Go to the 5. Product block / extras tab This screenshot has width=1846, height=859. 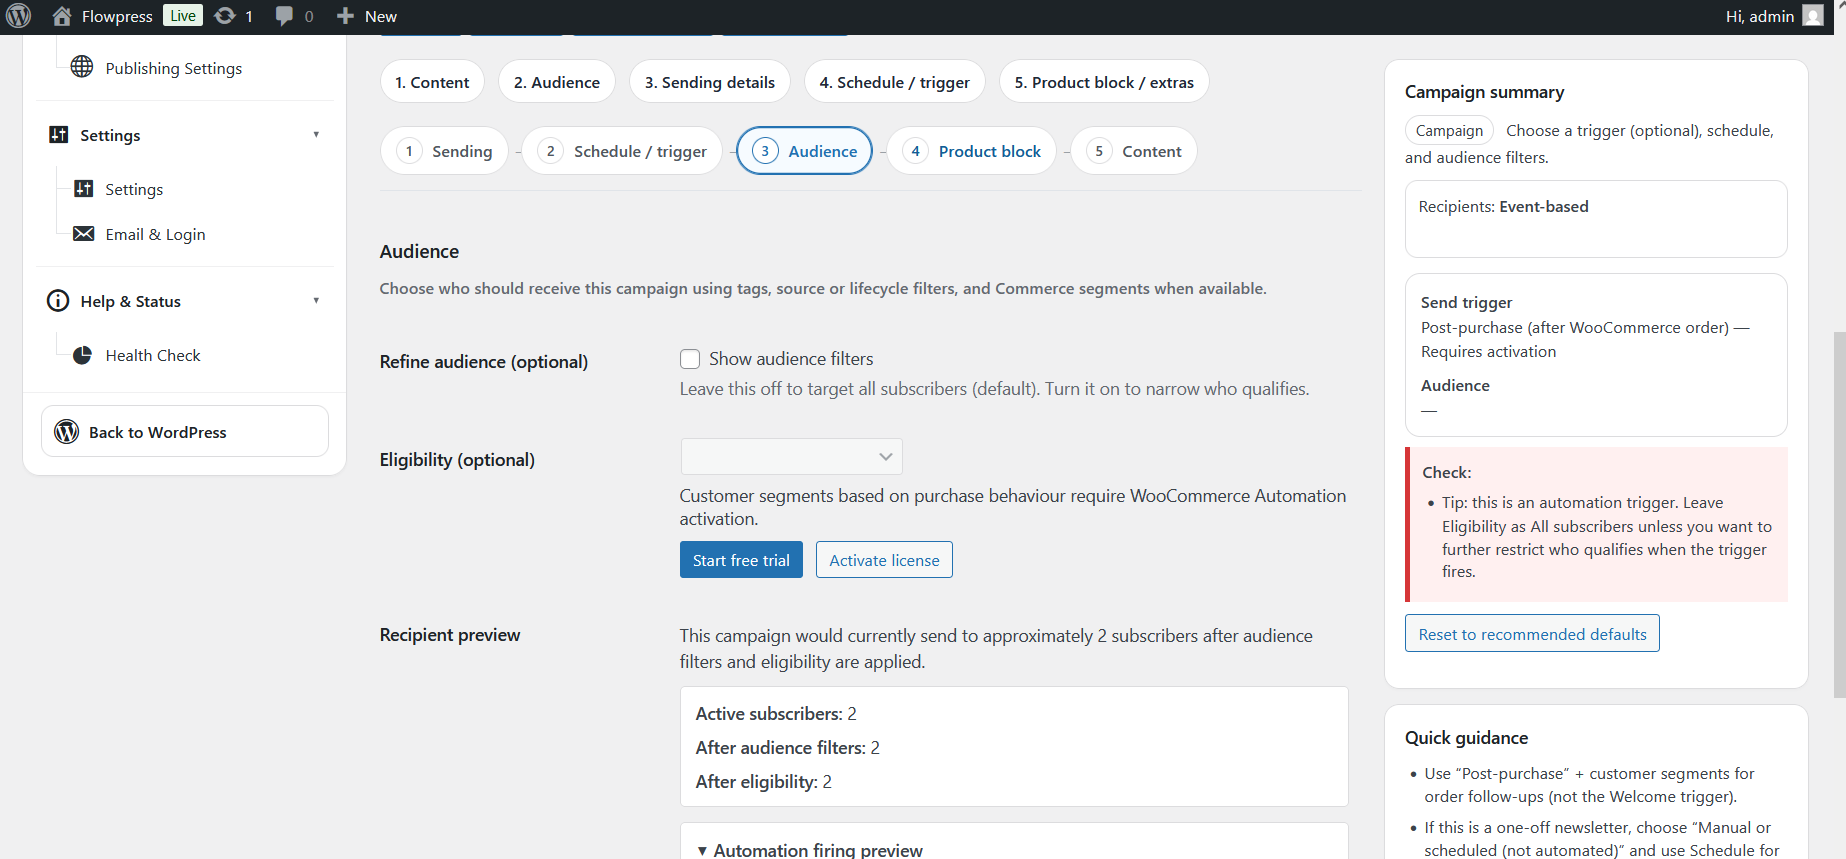[x=1104, y=82]
